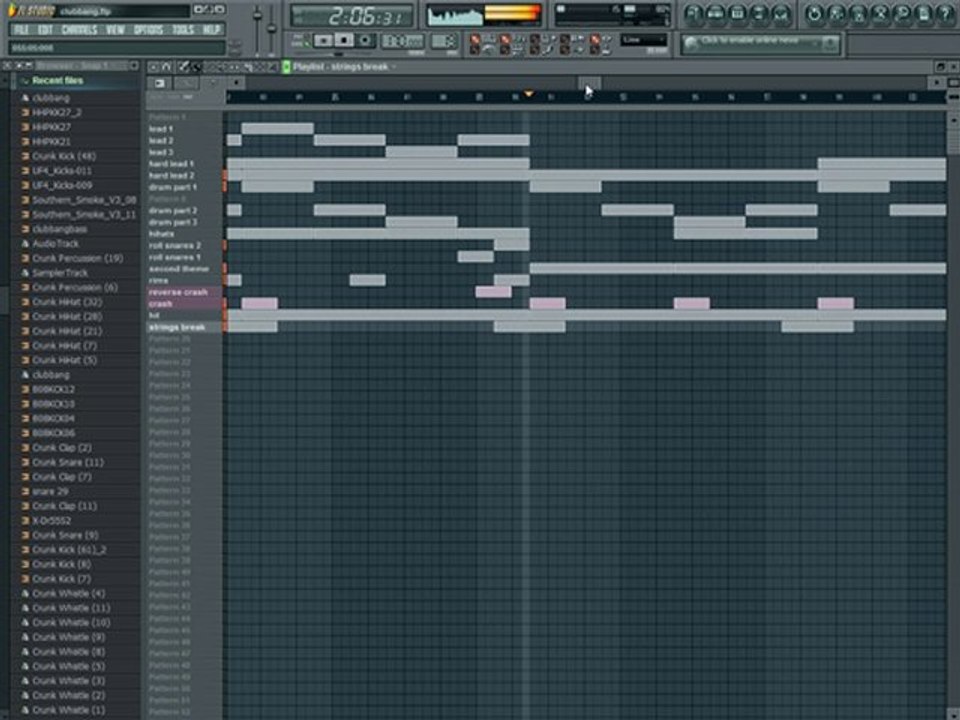Toggle second recording-panel switch in bottom row
Screen dimensions: 960x720
505,50
